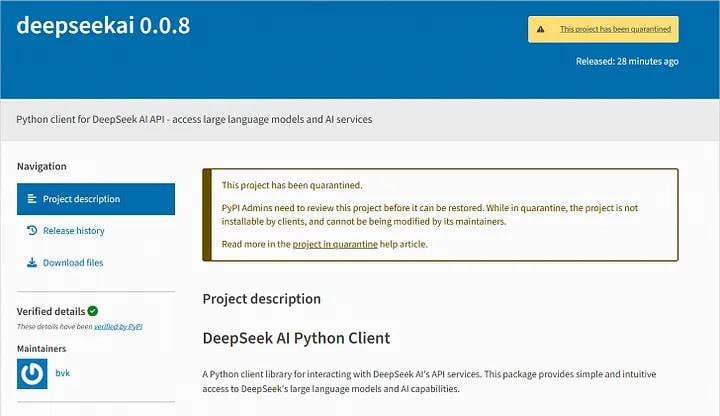Click the 'Navigation' sidebar heading
This screenshot has height=416, width=720.
click(x=42, y=166)
